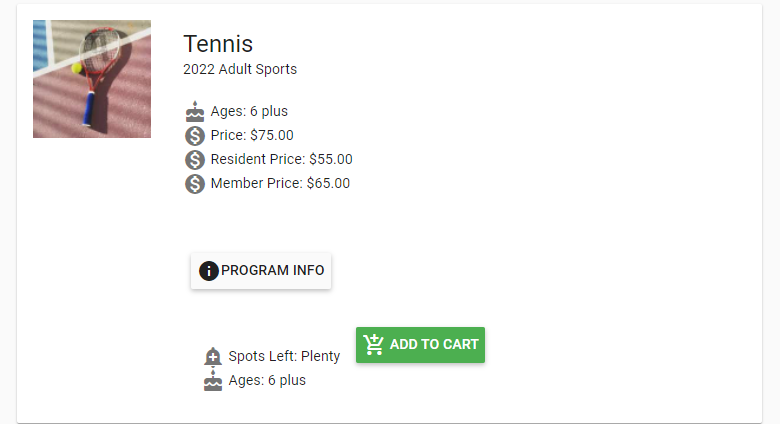Select the Price: $75.00 text
This screenshot has width=780, height=424.
pos(252,135)
